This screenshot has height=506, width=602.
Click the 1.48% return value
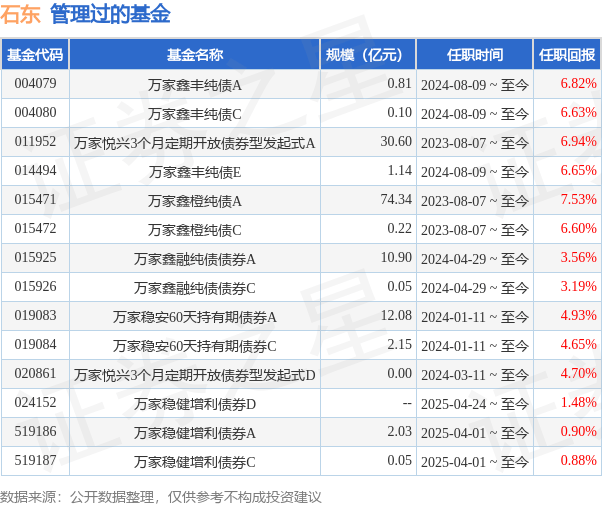578,402
